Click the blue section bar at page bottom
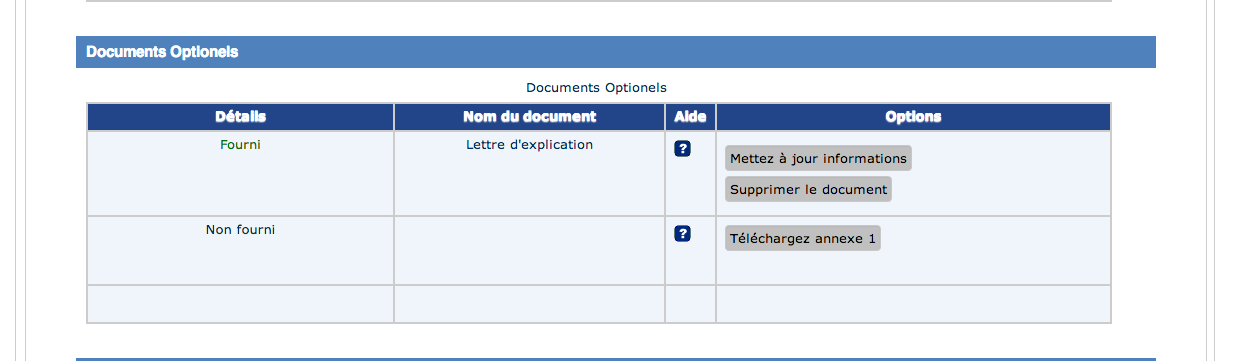The height and width of the screenshot is (361, 1239). 616,359
